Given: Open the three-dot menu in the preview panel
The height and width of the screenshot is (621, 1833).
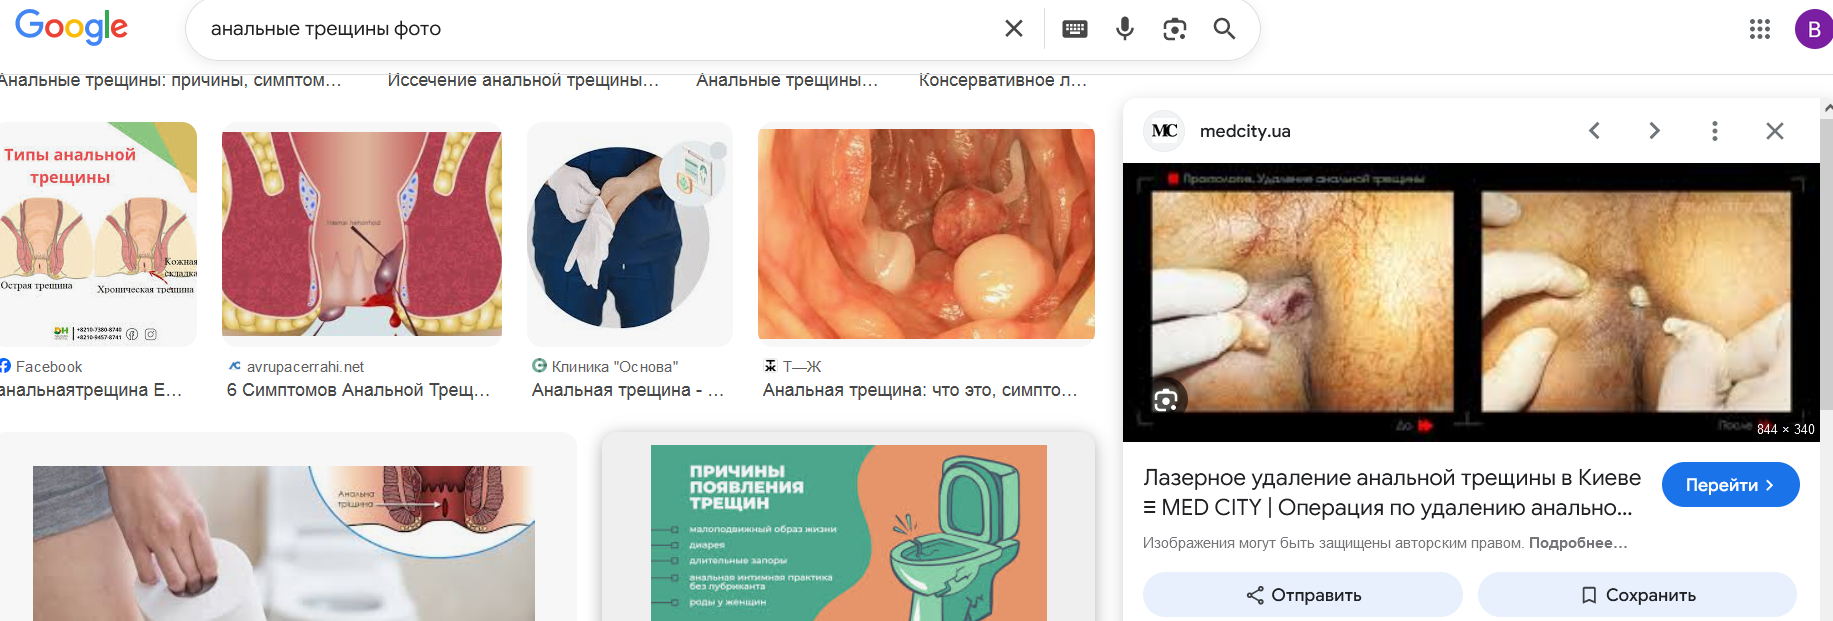Looking at the screenshot, I should click(x=1715, y=131).
